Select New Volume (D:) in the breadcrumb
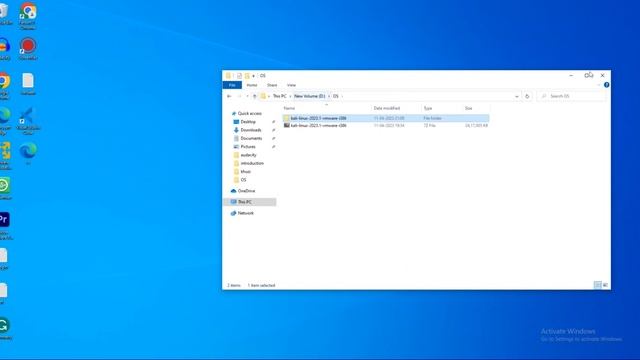Screen dimensions: 640x360 [x=309, y=96]
